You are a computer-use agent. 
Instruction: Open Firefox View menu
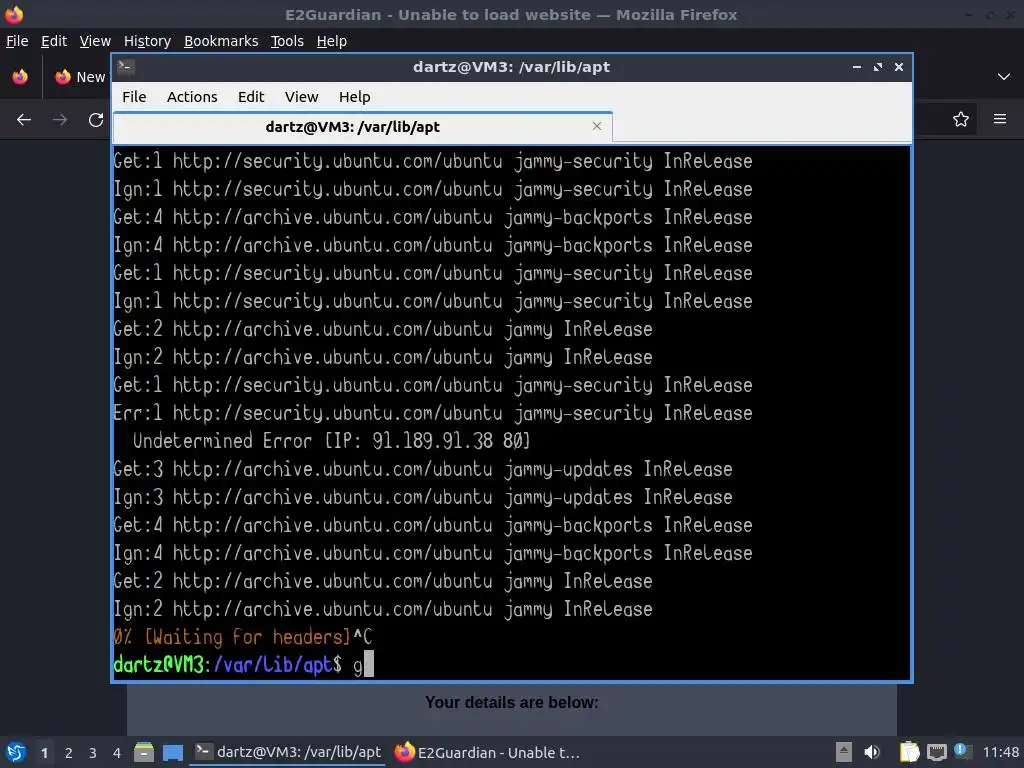pyautogui.click(x=95, y=40)
